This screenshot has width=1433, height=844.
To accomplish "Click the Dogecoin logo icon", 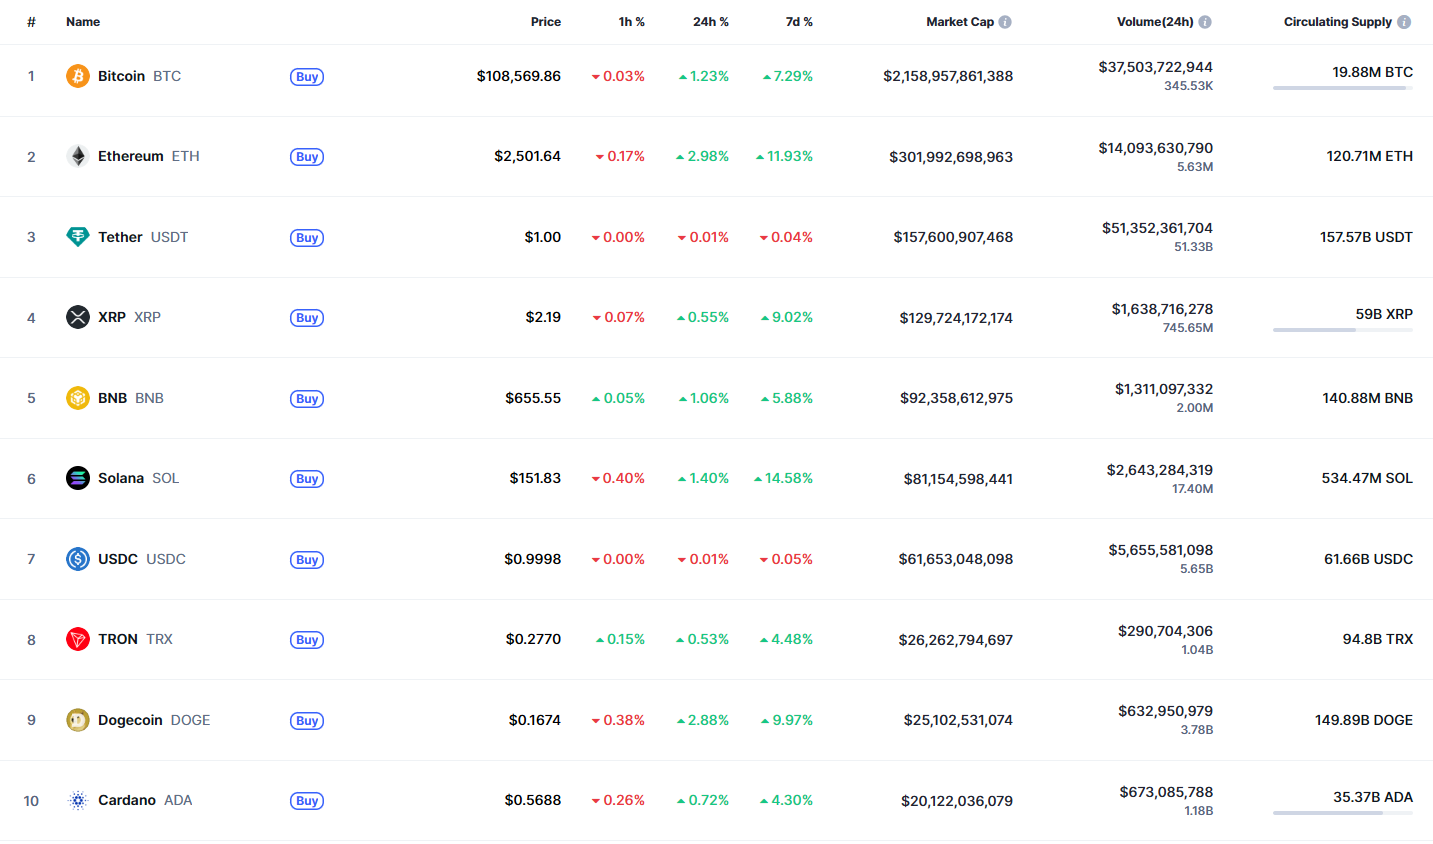I will [78, 720].
